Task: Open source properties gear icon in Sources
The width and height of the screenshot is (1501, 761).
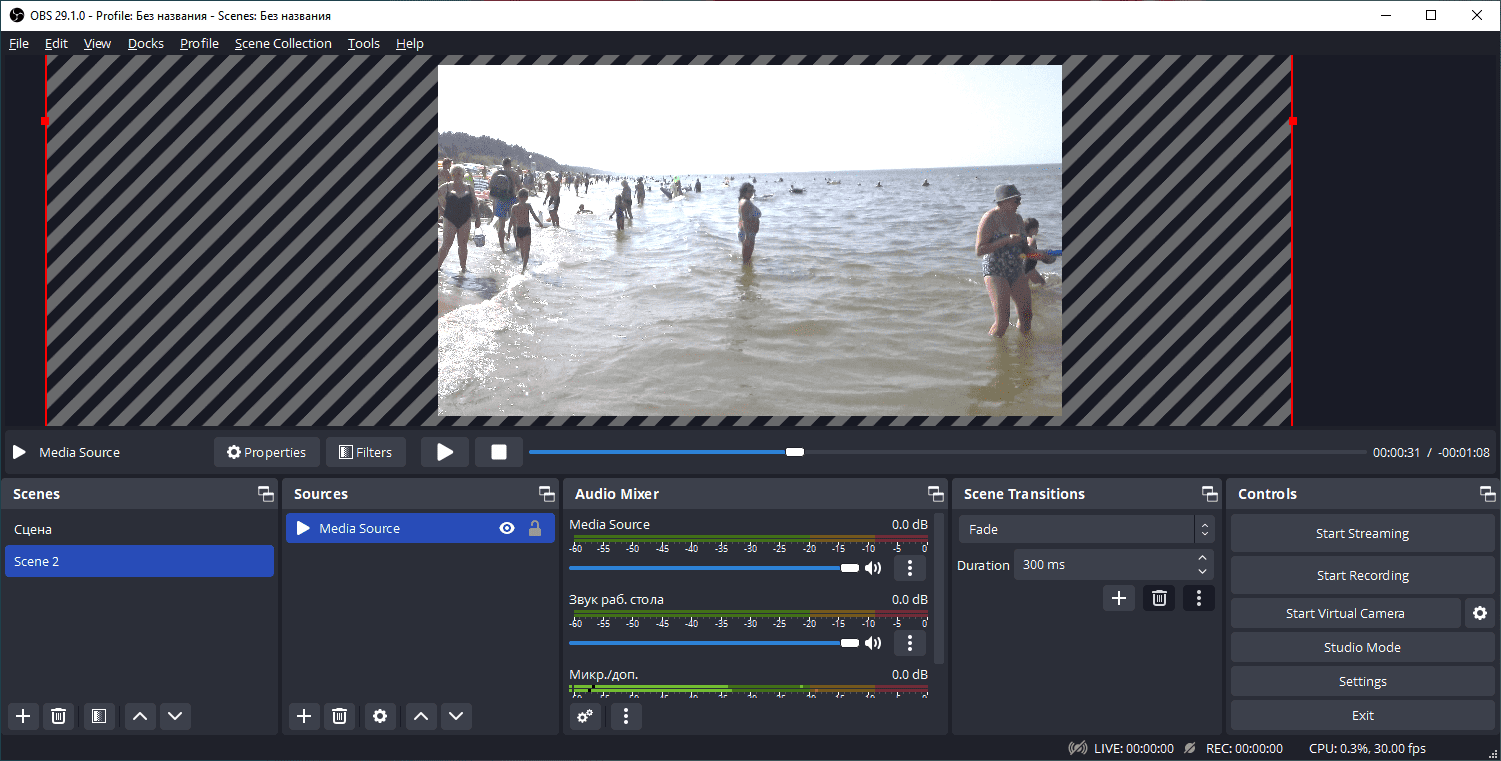Action: click(x=379, y=716)
